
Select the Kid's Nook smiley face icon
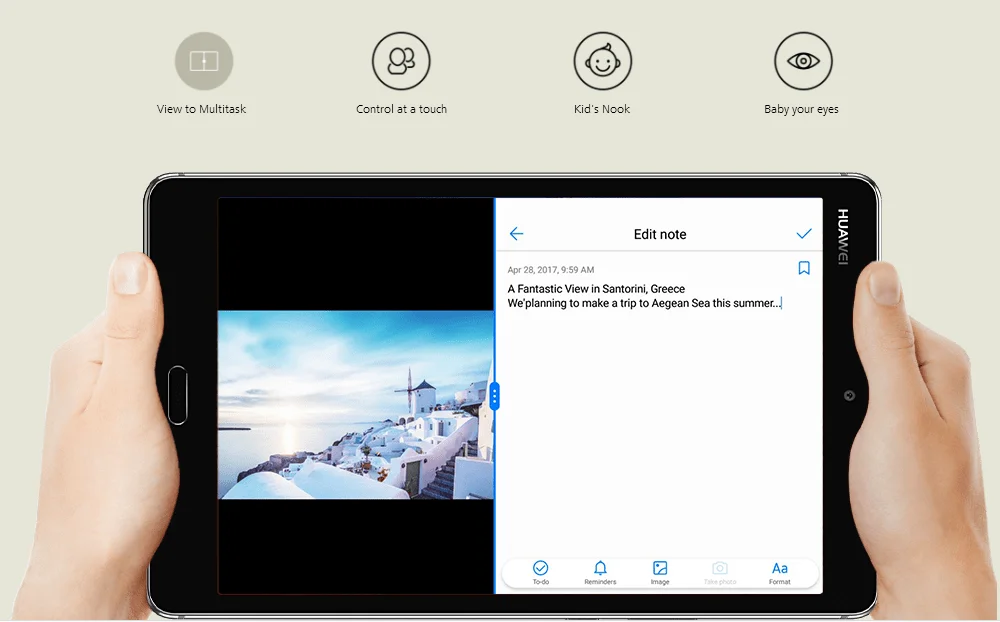point(603,61)
